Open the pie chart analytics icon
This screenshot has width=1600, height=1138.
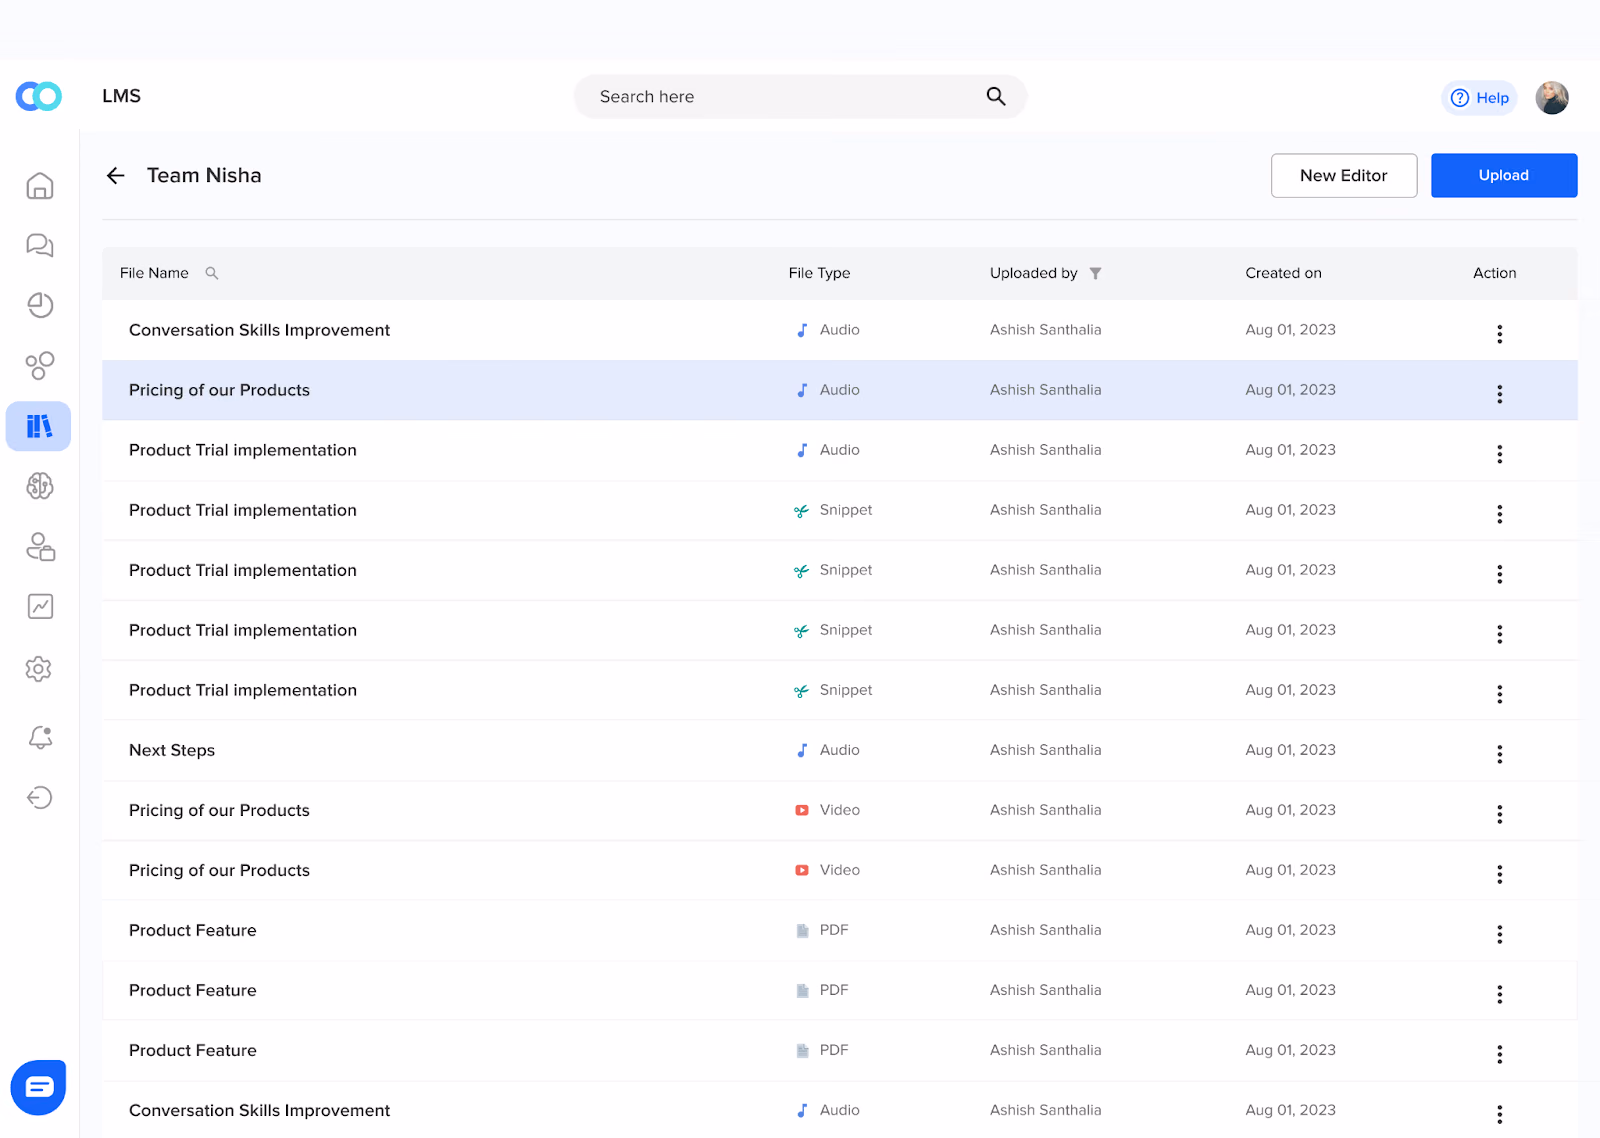click(40, 305)
